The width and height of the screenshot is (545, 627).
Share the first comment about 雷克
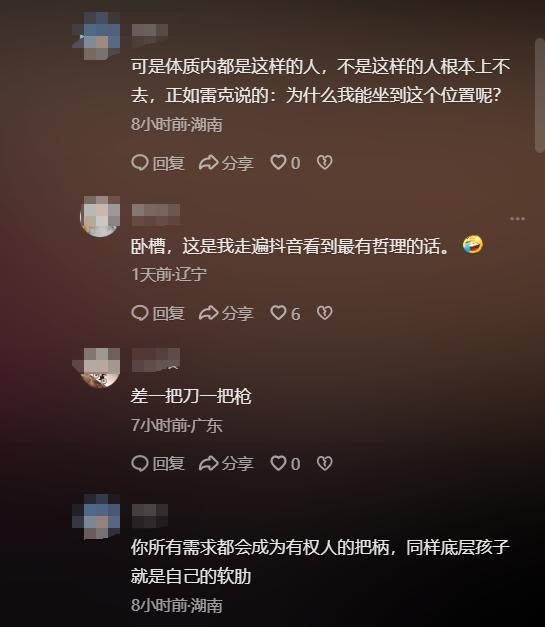tap(226, 163)
